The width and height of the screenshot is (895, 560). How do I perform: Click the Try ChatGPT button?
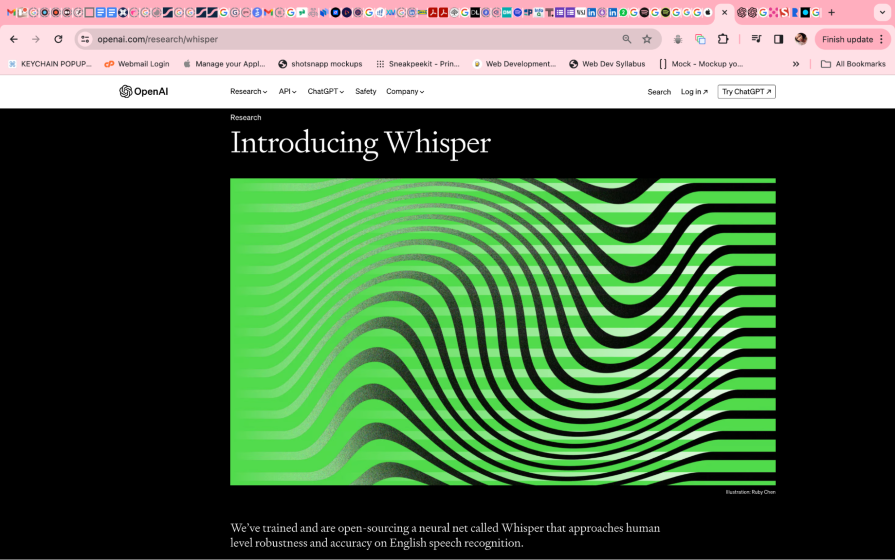(x=746, y=91)
